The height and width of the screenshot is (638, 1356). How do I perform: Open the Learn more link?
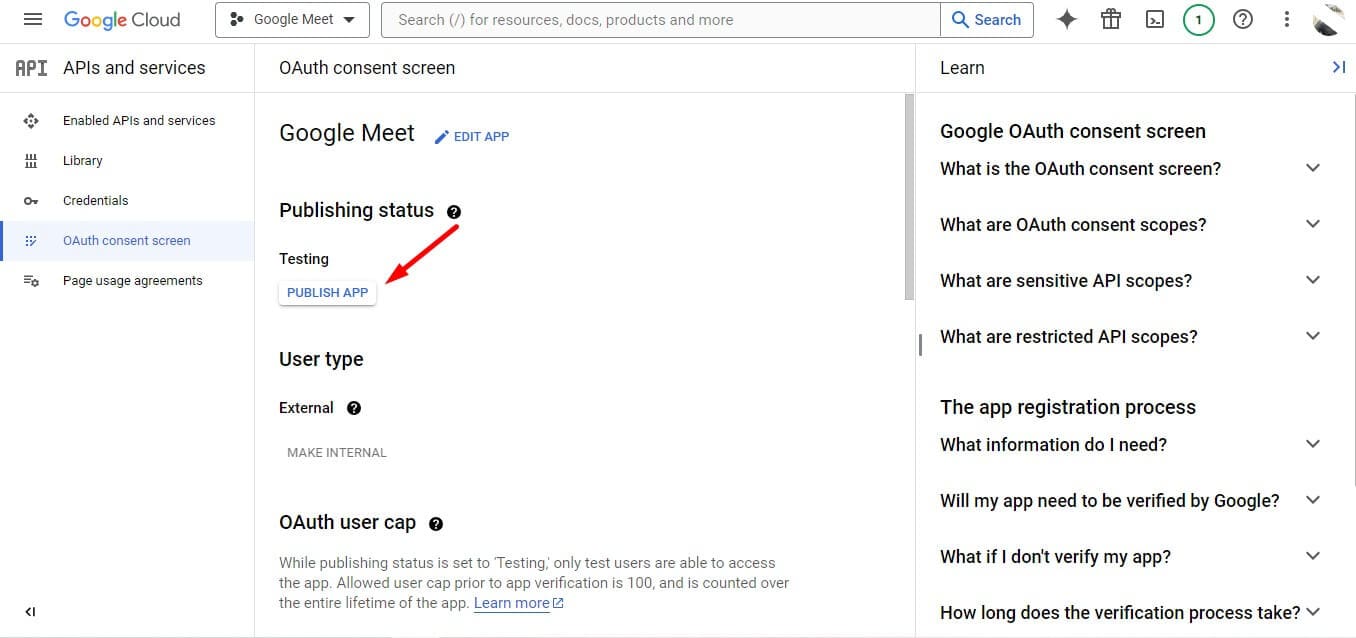click(x=519, y=603)
